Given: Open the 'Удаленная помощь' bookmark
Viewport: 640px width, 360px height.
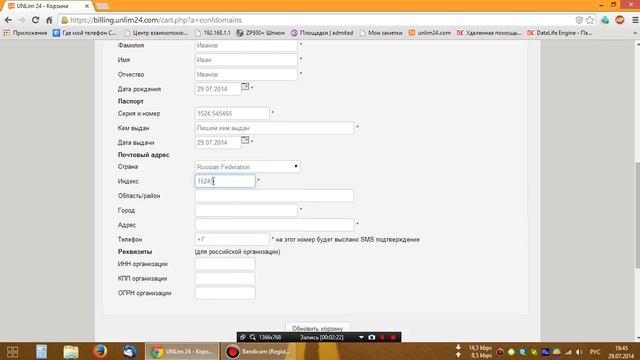Looking at the screenshot, I should coord(489,33).
